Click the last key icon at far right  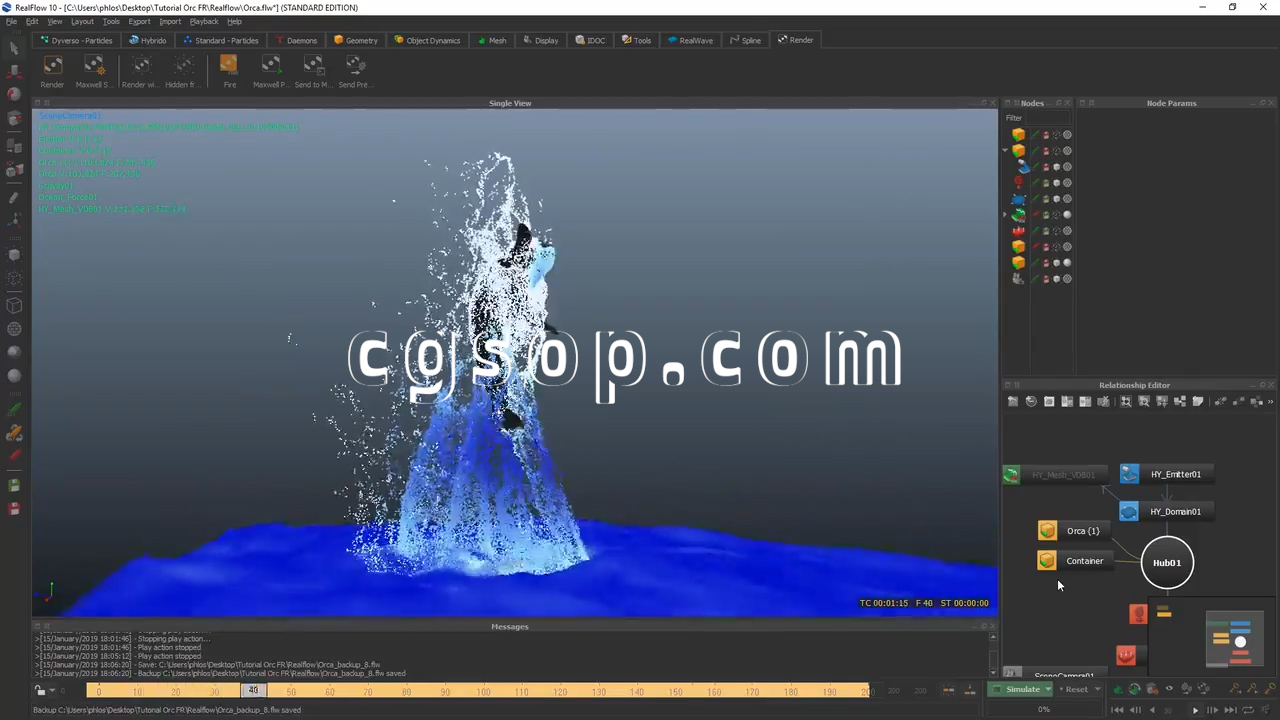pos(1268,689)
